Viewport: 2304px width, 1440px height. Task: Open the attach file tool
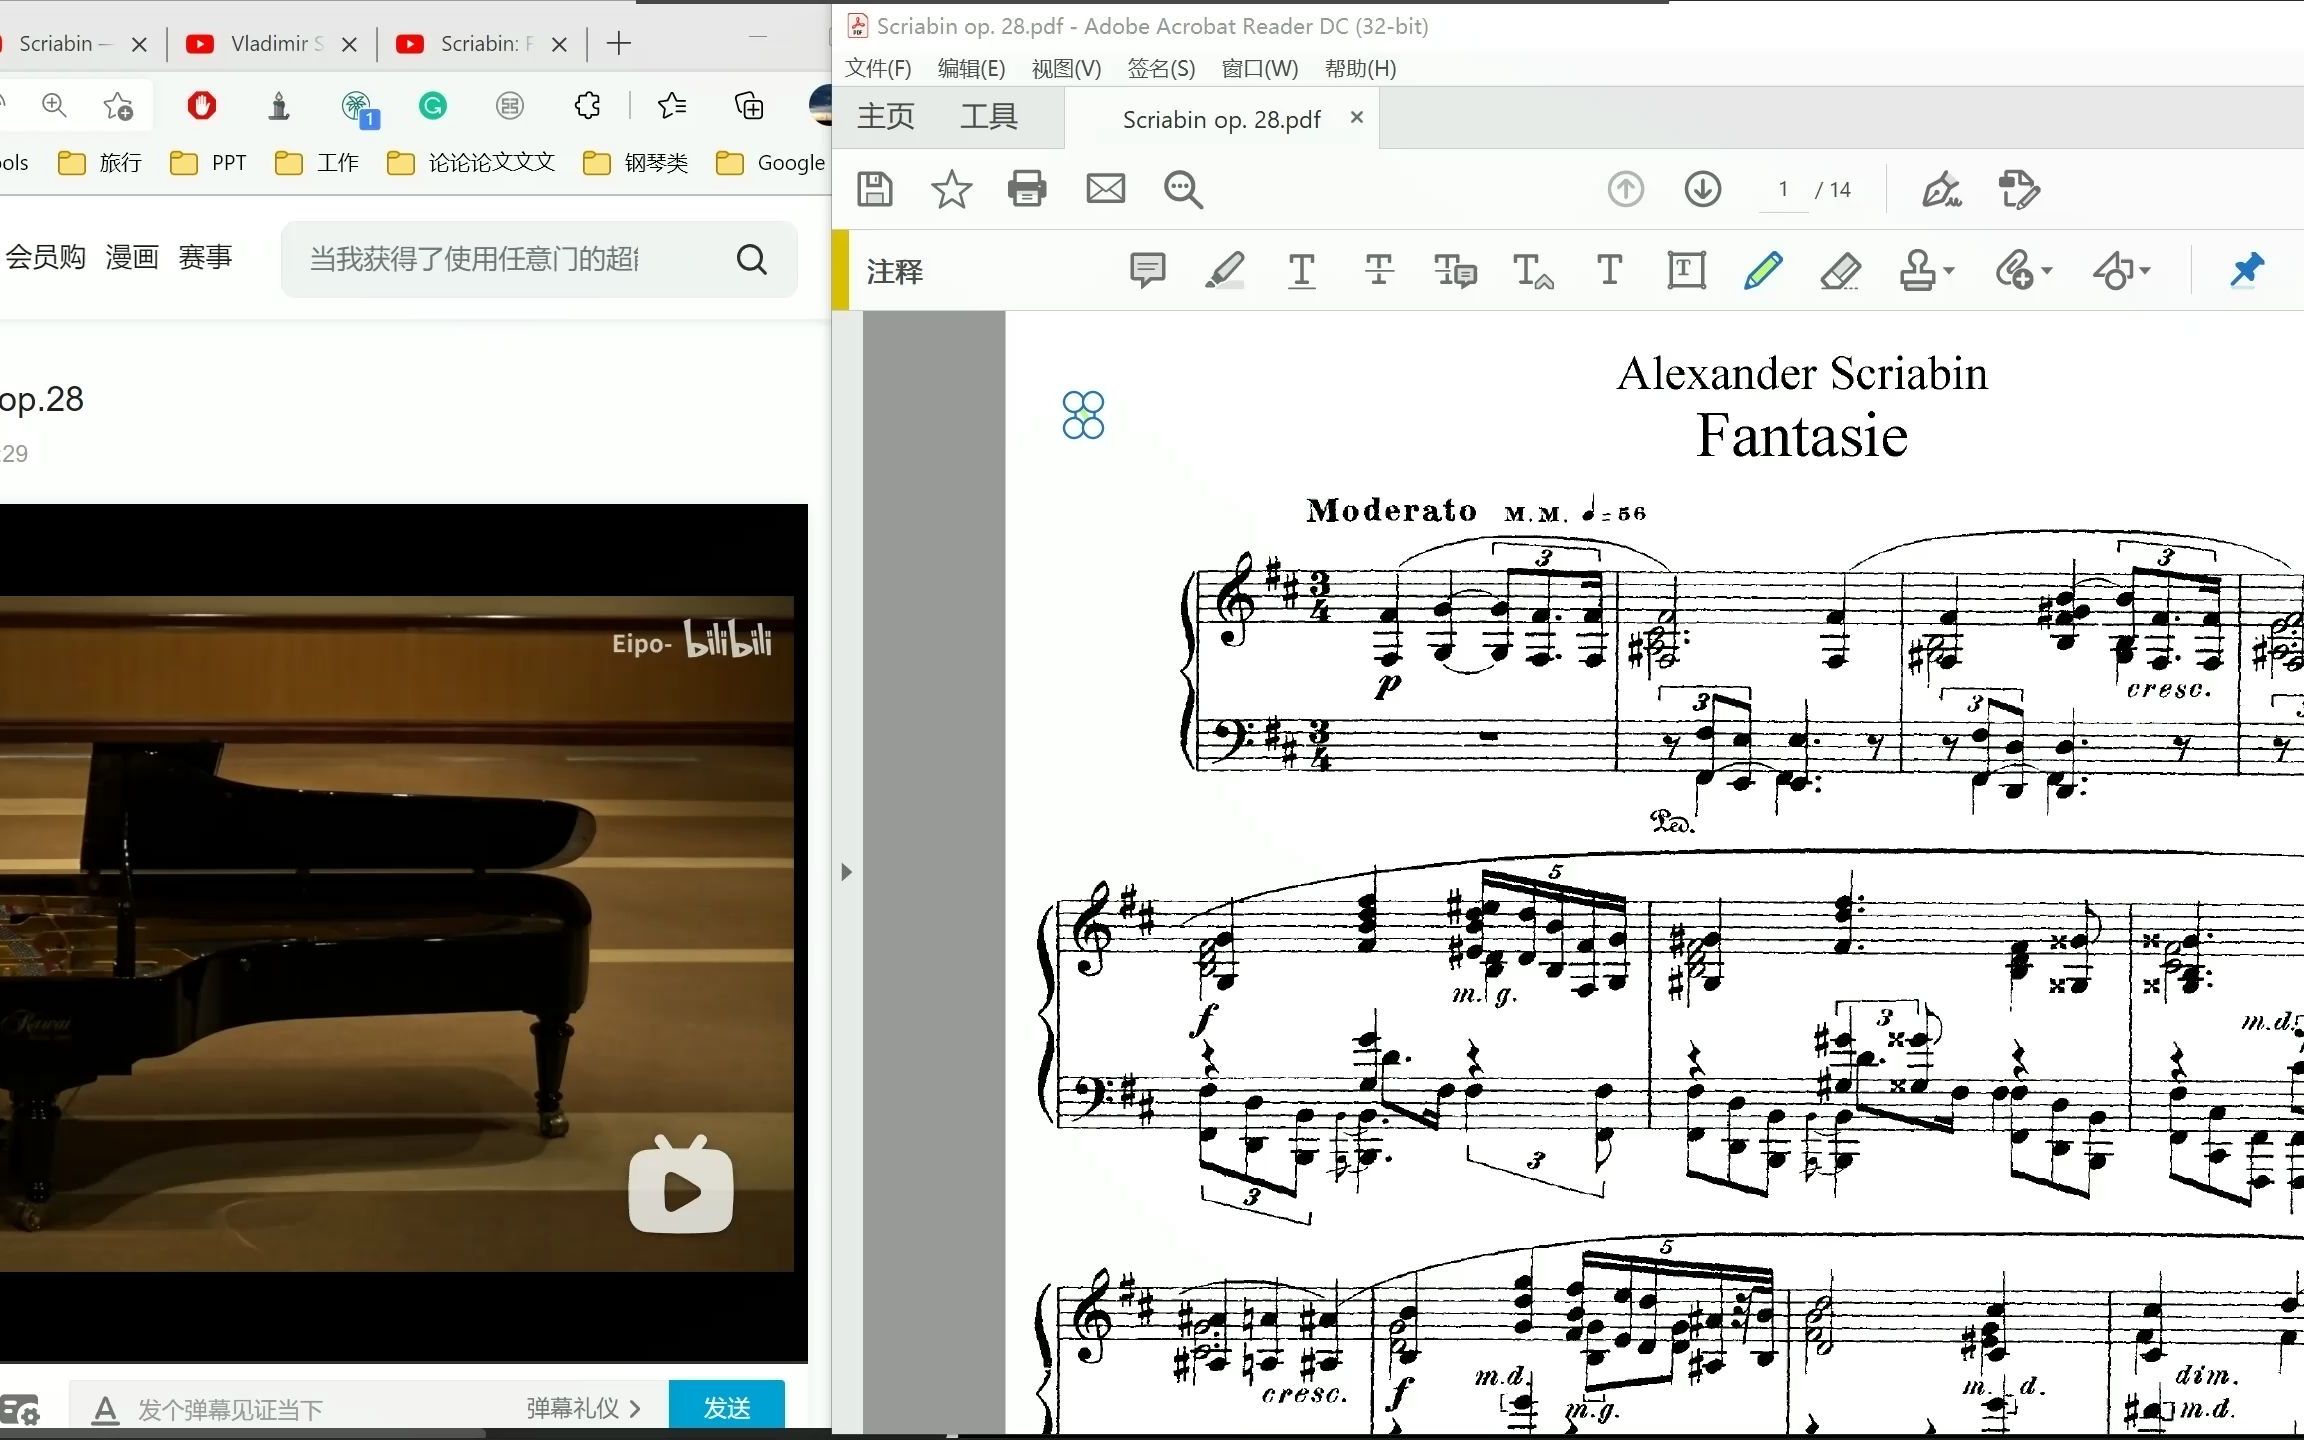(2014, 271)
